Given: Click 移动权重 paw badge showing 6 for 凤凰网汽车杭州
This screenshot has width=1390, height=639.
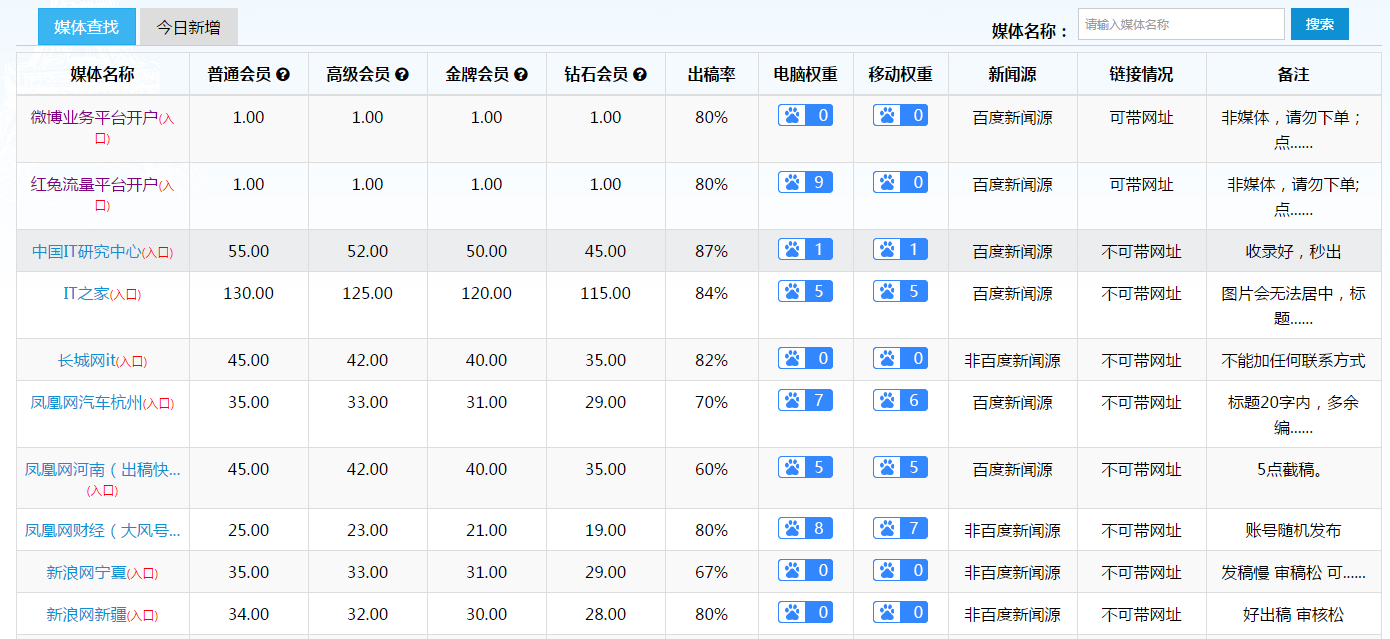Looking at the screenshot, I should tap(900, 401).
